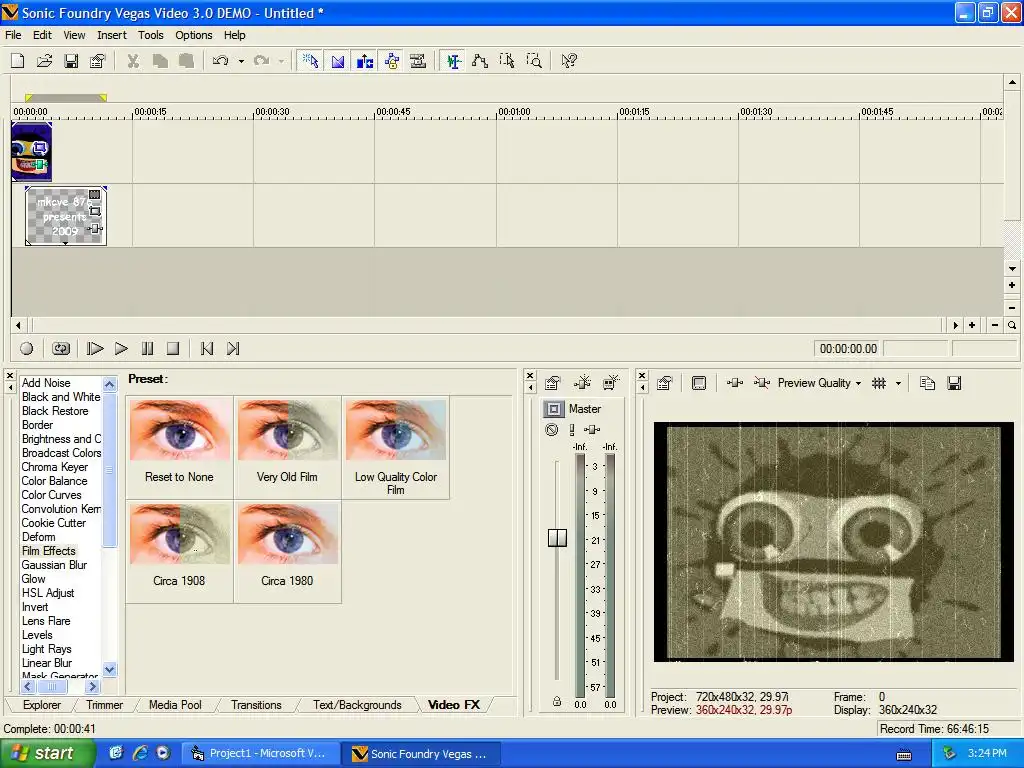Toggle Ignore Event Grouping button

click(418, 61)
